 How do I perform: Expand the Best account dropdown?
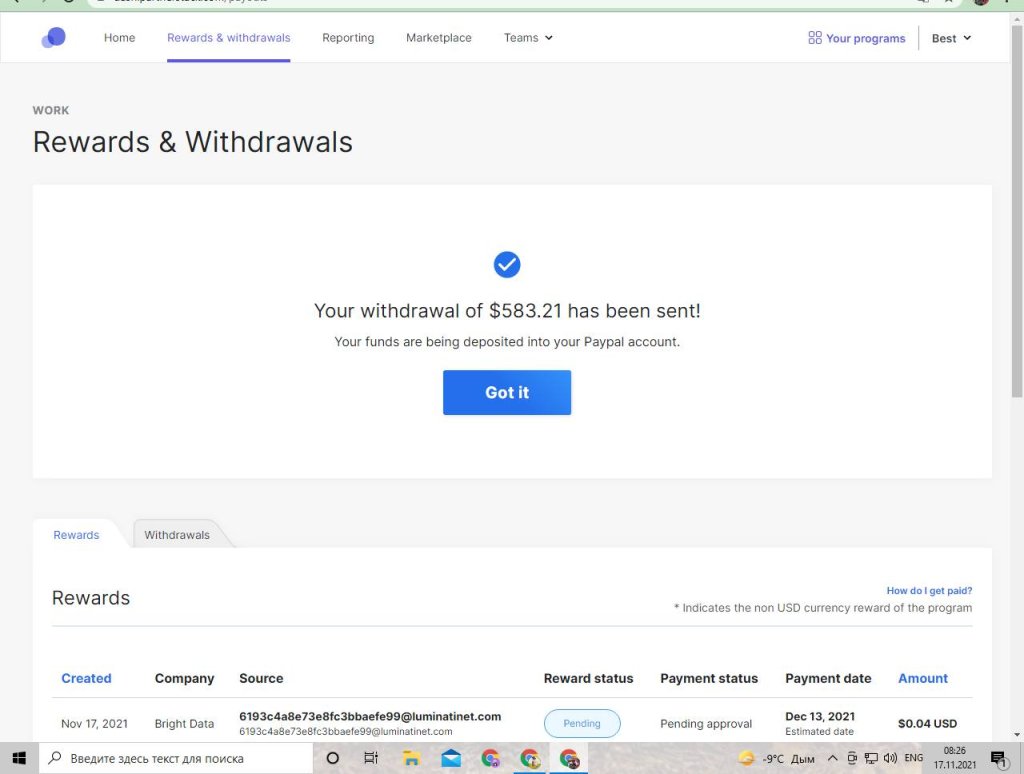tap(951, 39)
